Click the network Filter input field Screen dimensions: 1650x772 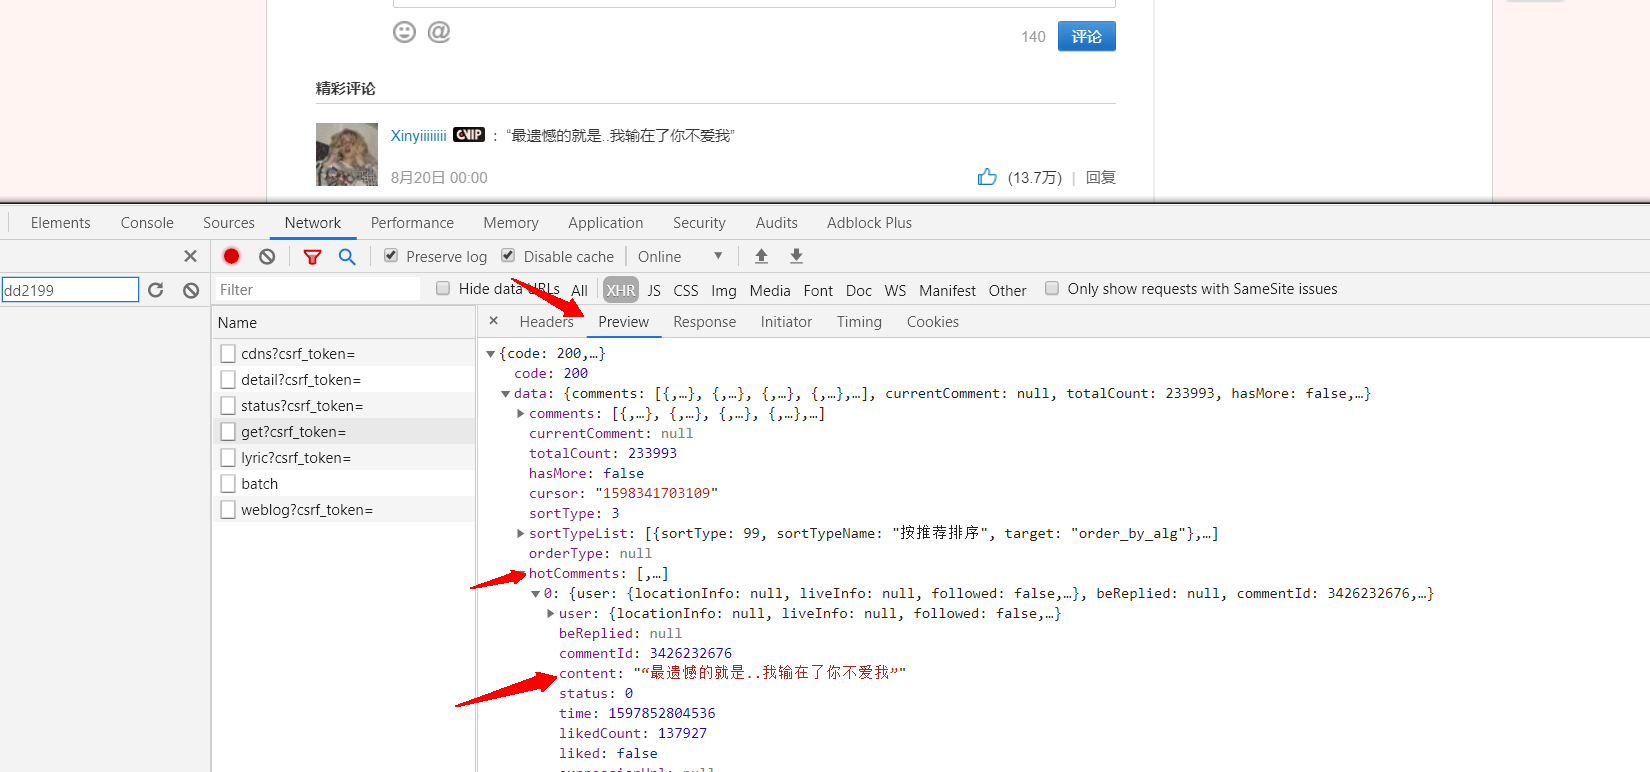click(318, 289)
